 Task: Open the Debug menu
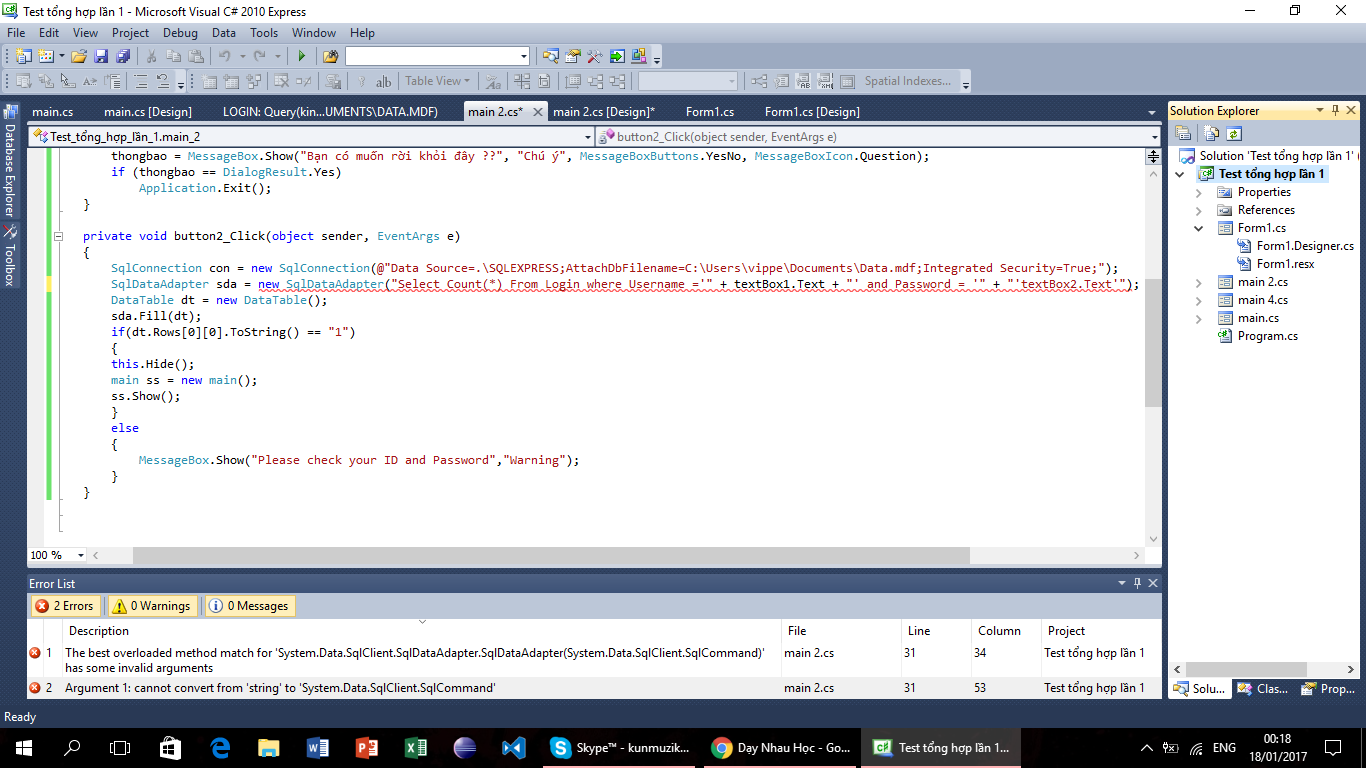click(180, 33)
